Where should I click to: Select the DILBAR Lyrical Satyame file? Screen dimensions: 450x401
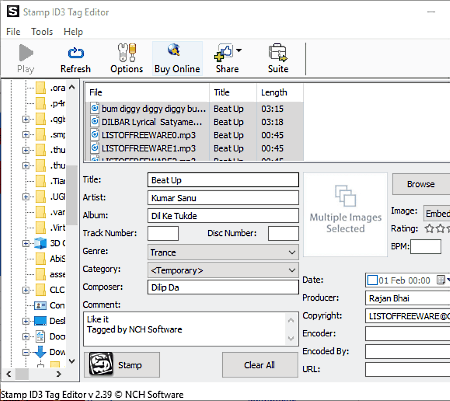pos(195,122)
